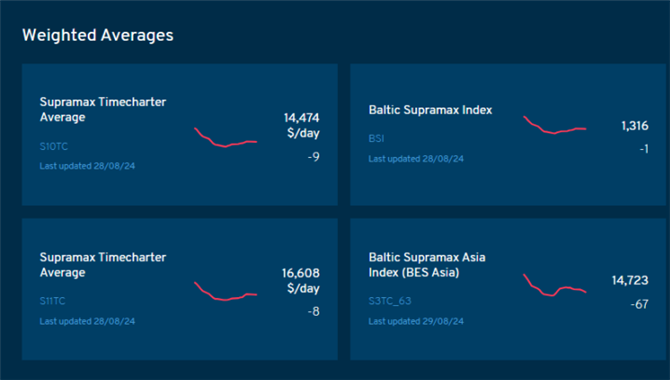
Task: Click the 14,474 $/day value
Action: (302, 125)
